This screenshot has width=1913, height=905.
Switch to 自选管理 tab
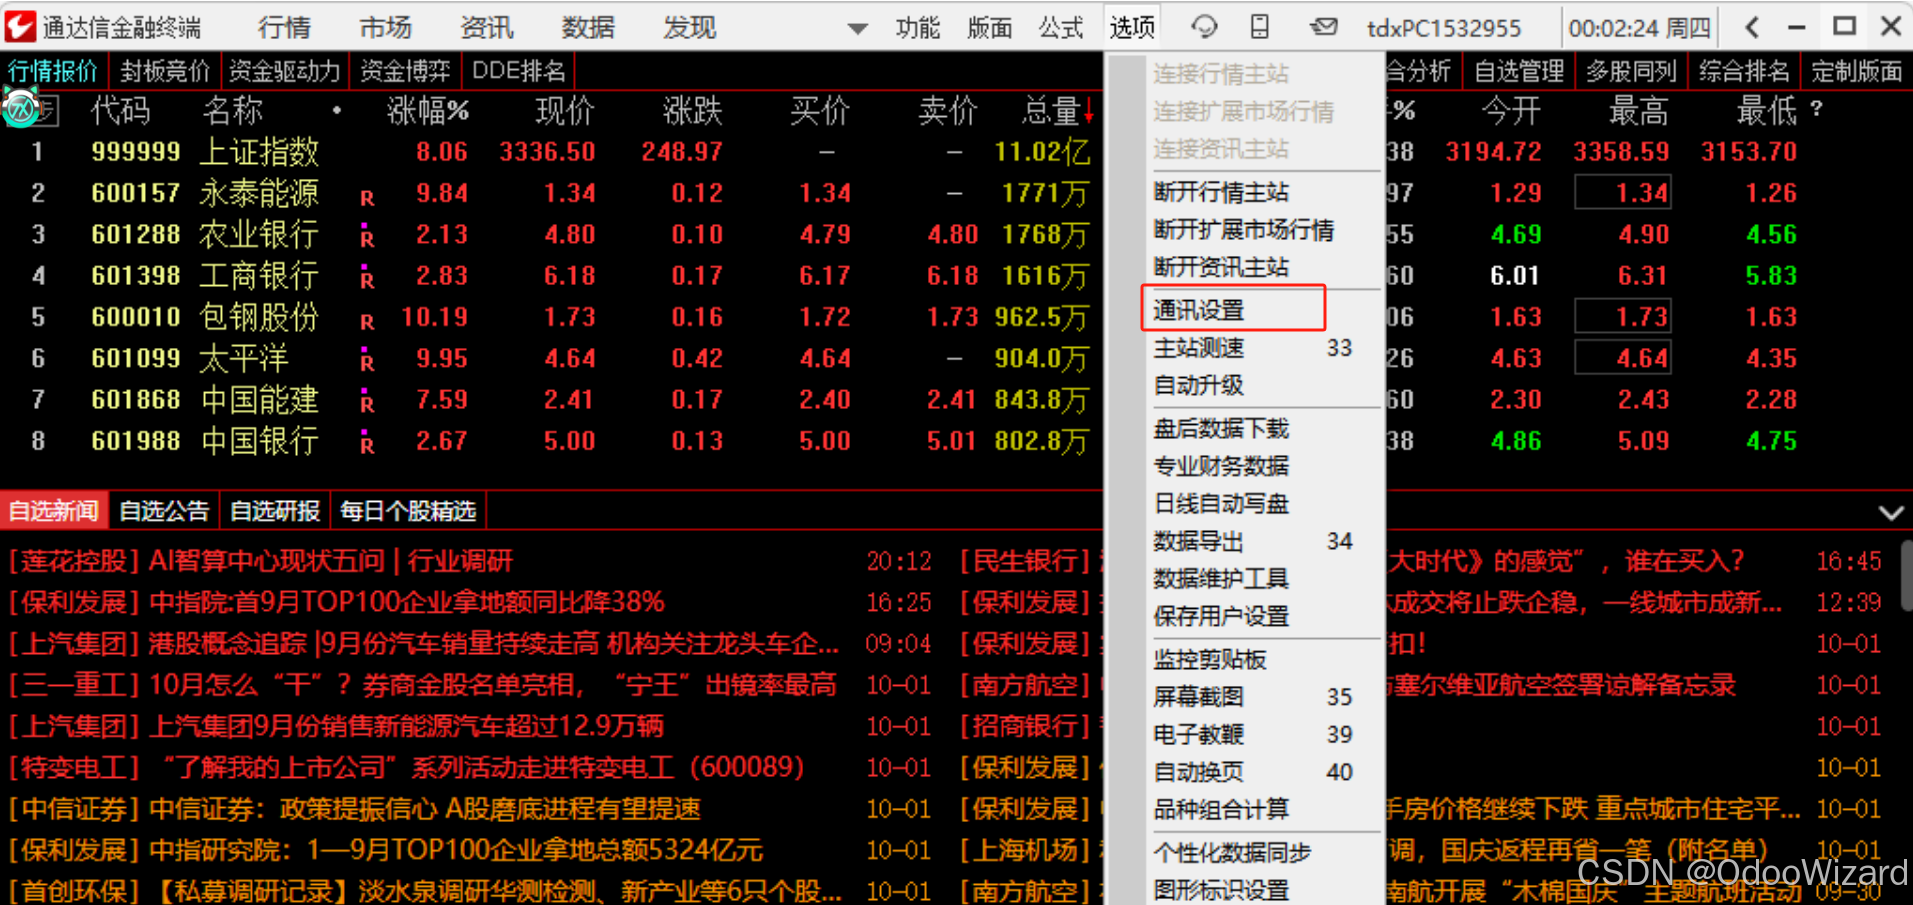(1518, 71)
